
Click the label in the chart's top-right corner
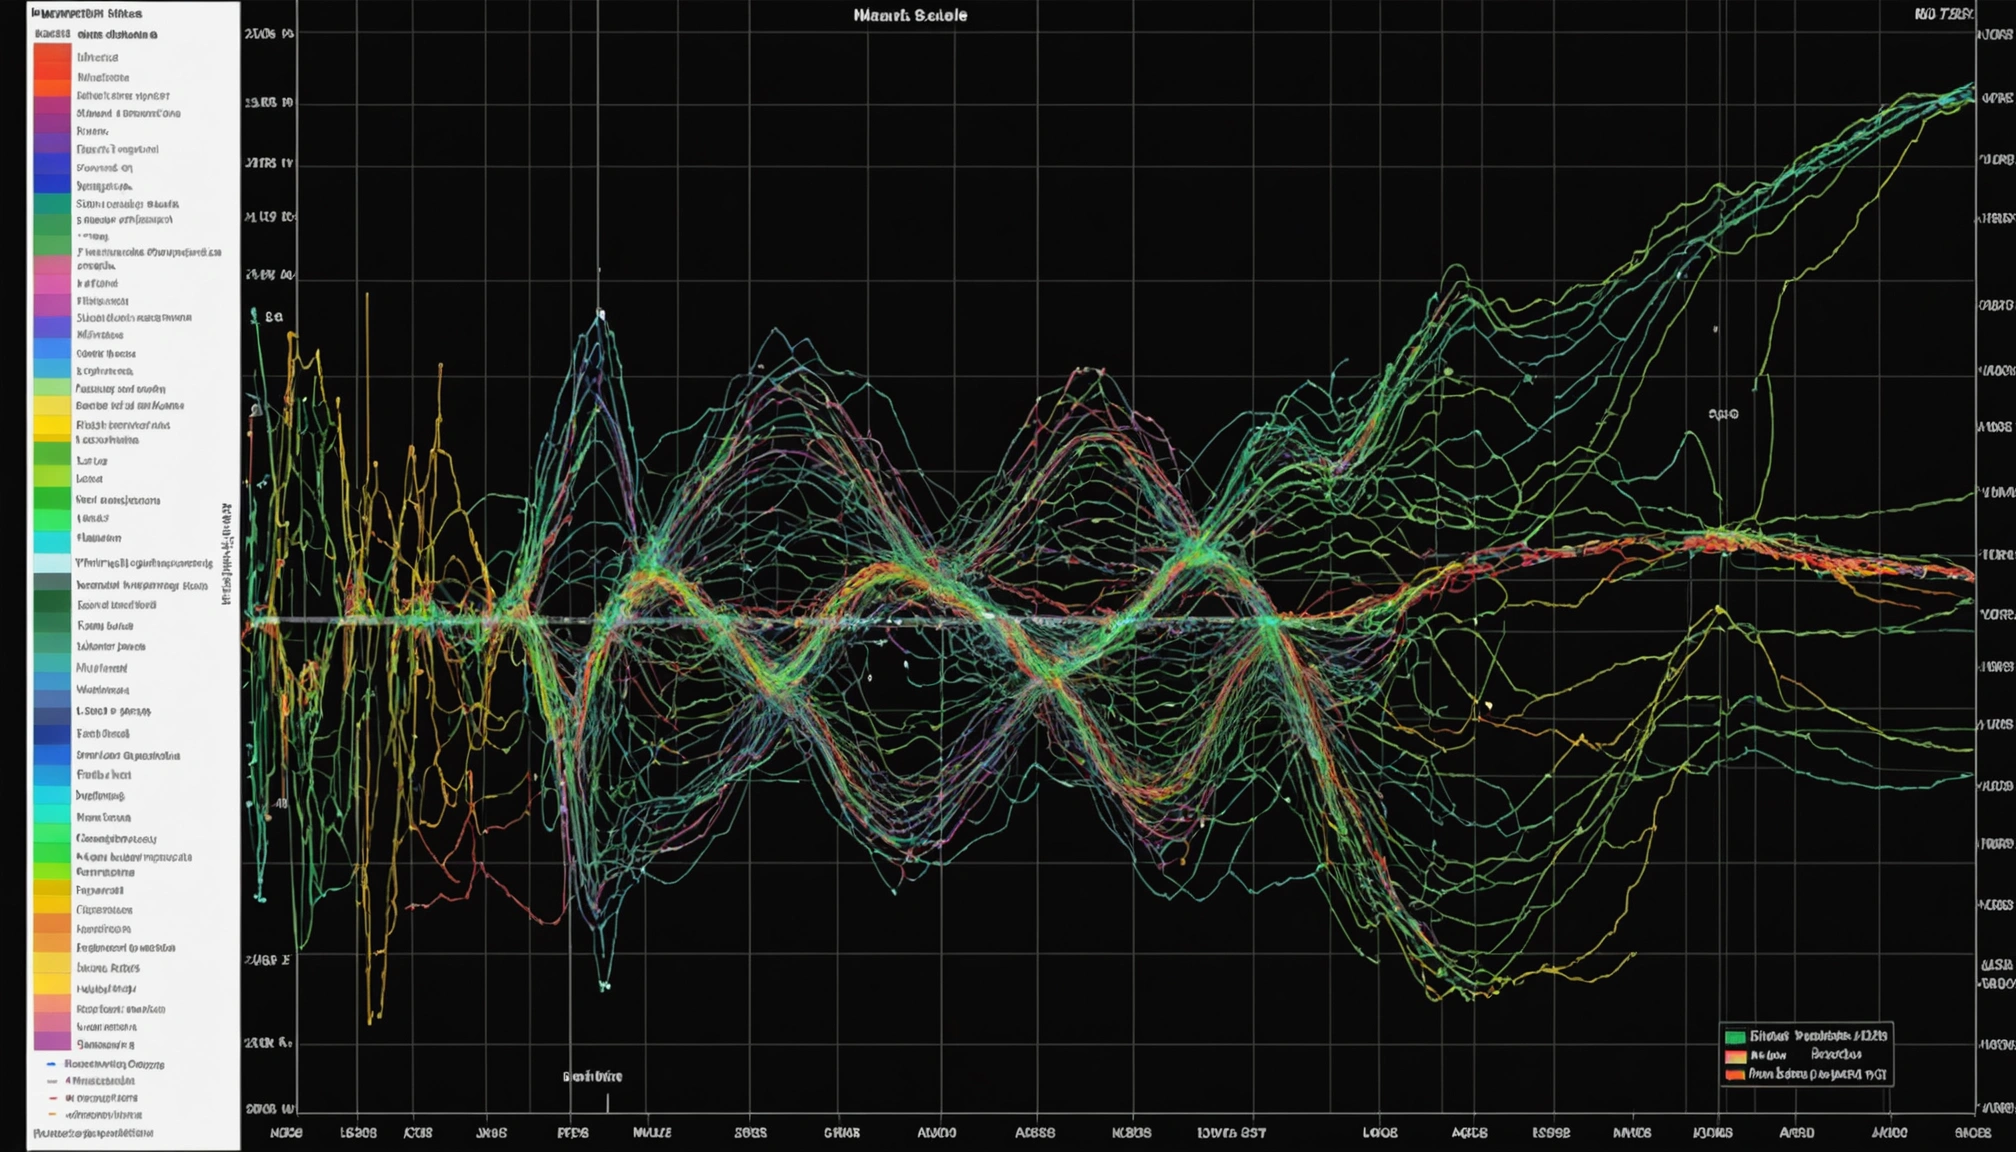pyautogui.click(x=1943, y=14)
